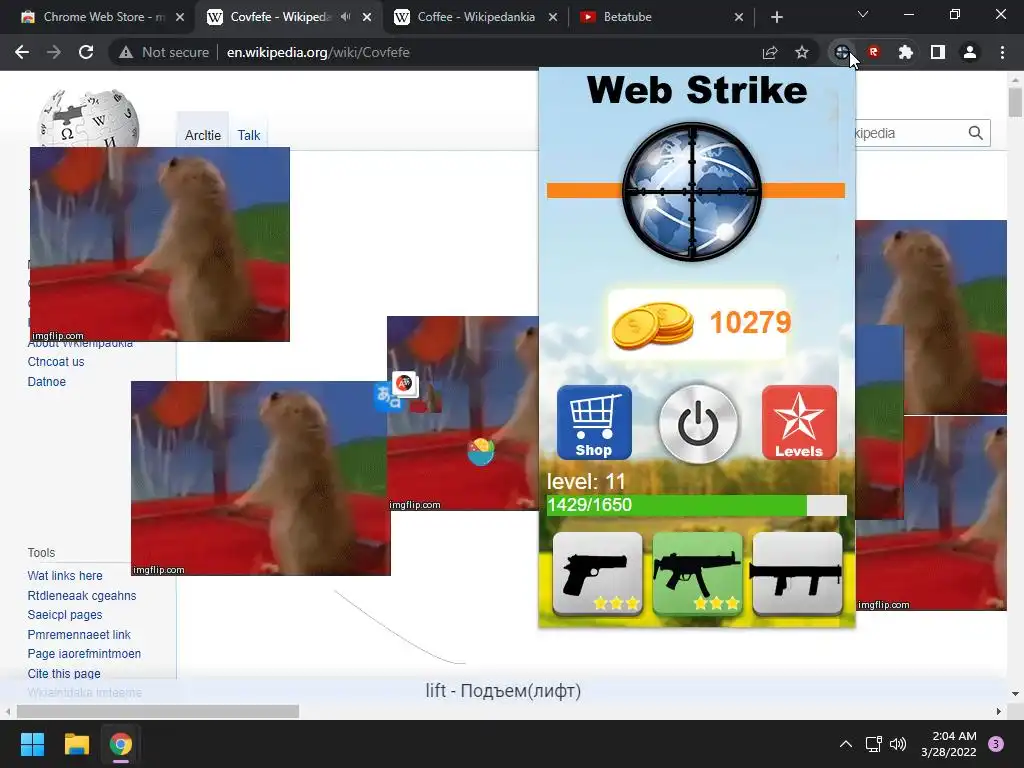Go forward to the next page
The height and width of the screenshot is (768, 1024).
point(54,52)
